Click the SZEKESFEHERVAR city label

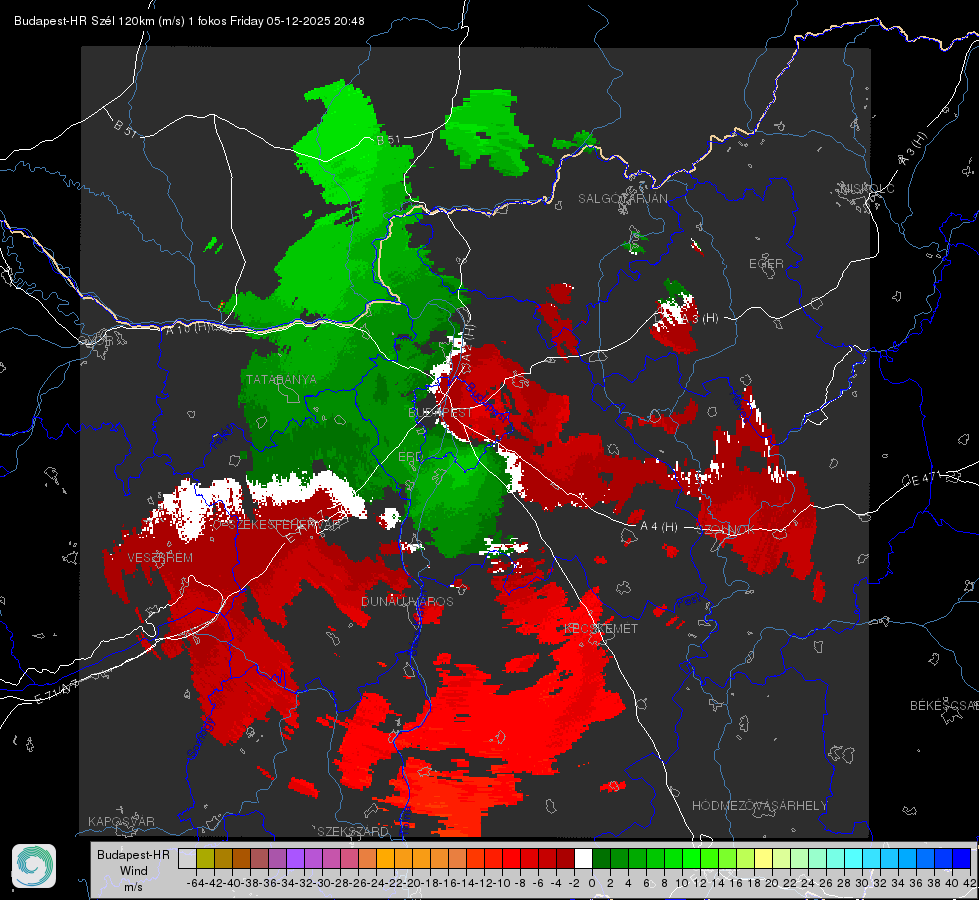coord(282,525)
